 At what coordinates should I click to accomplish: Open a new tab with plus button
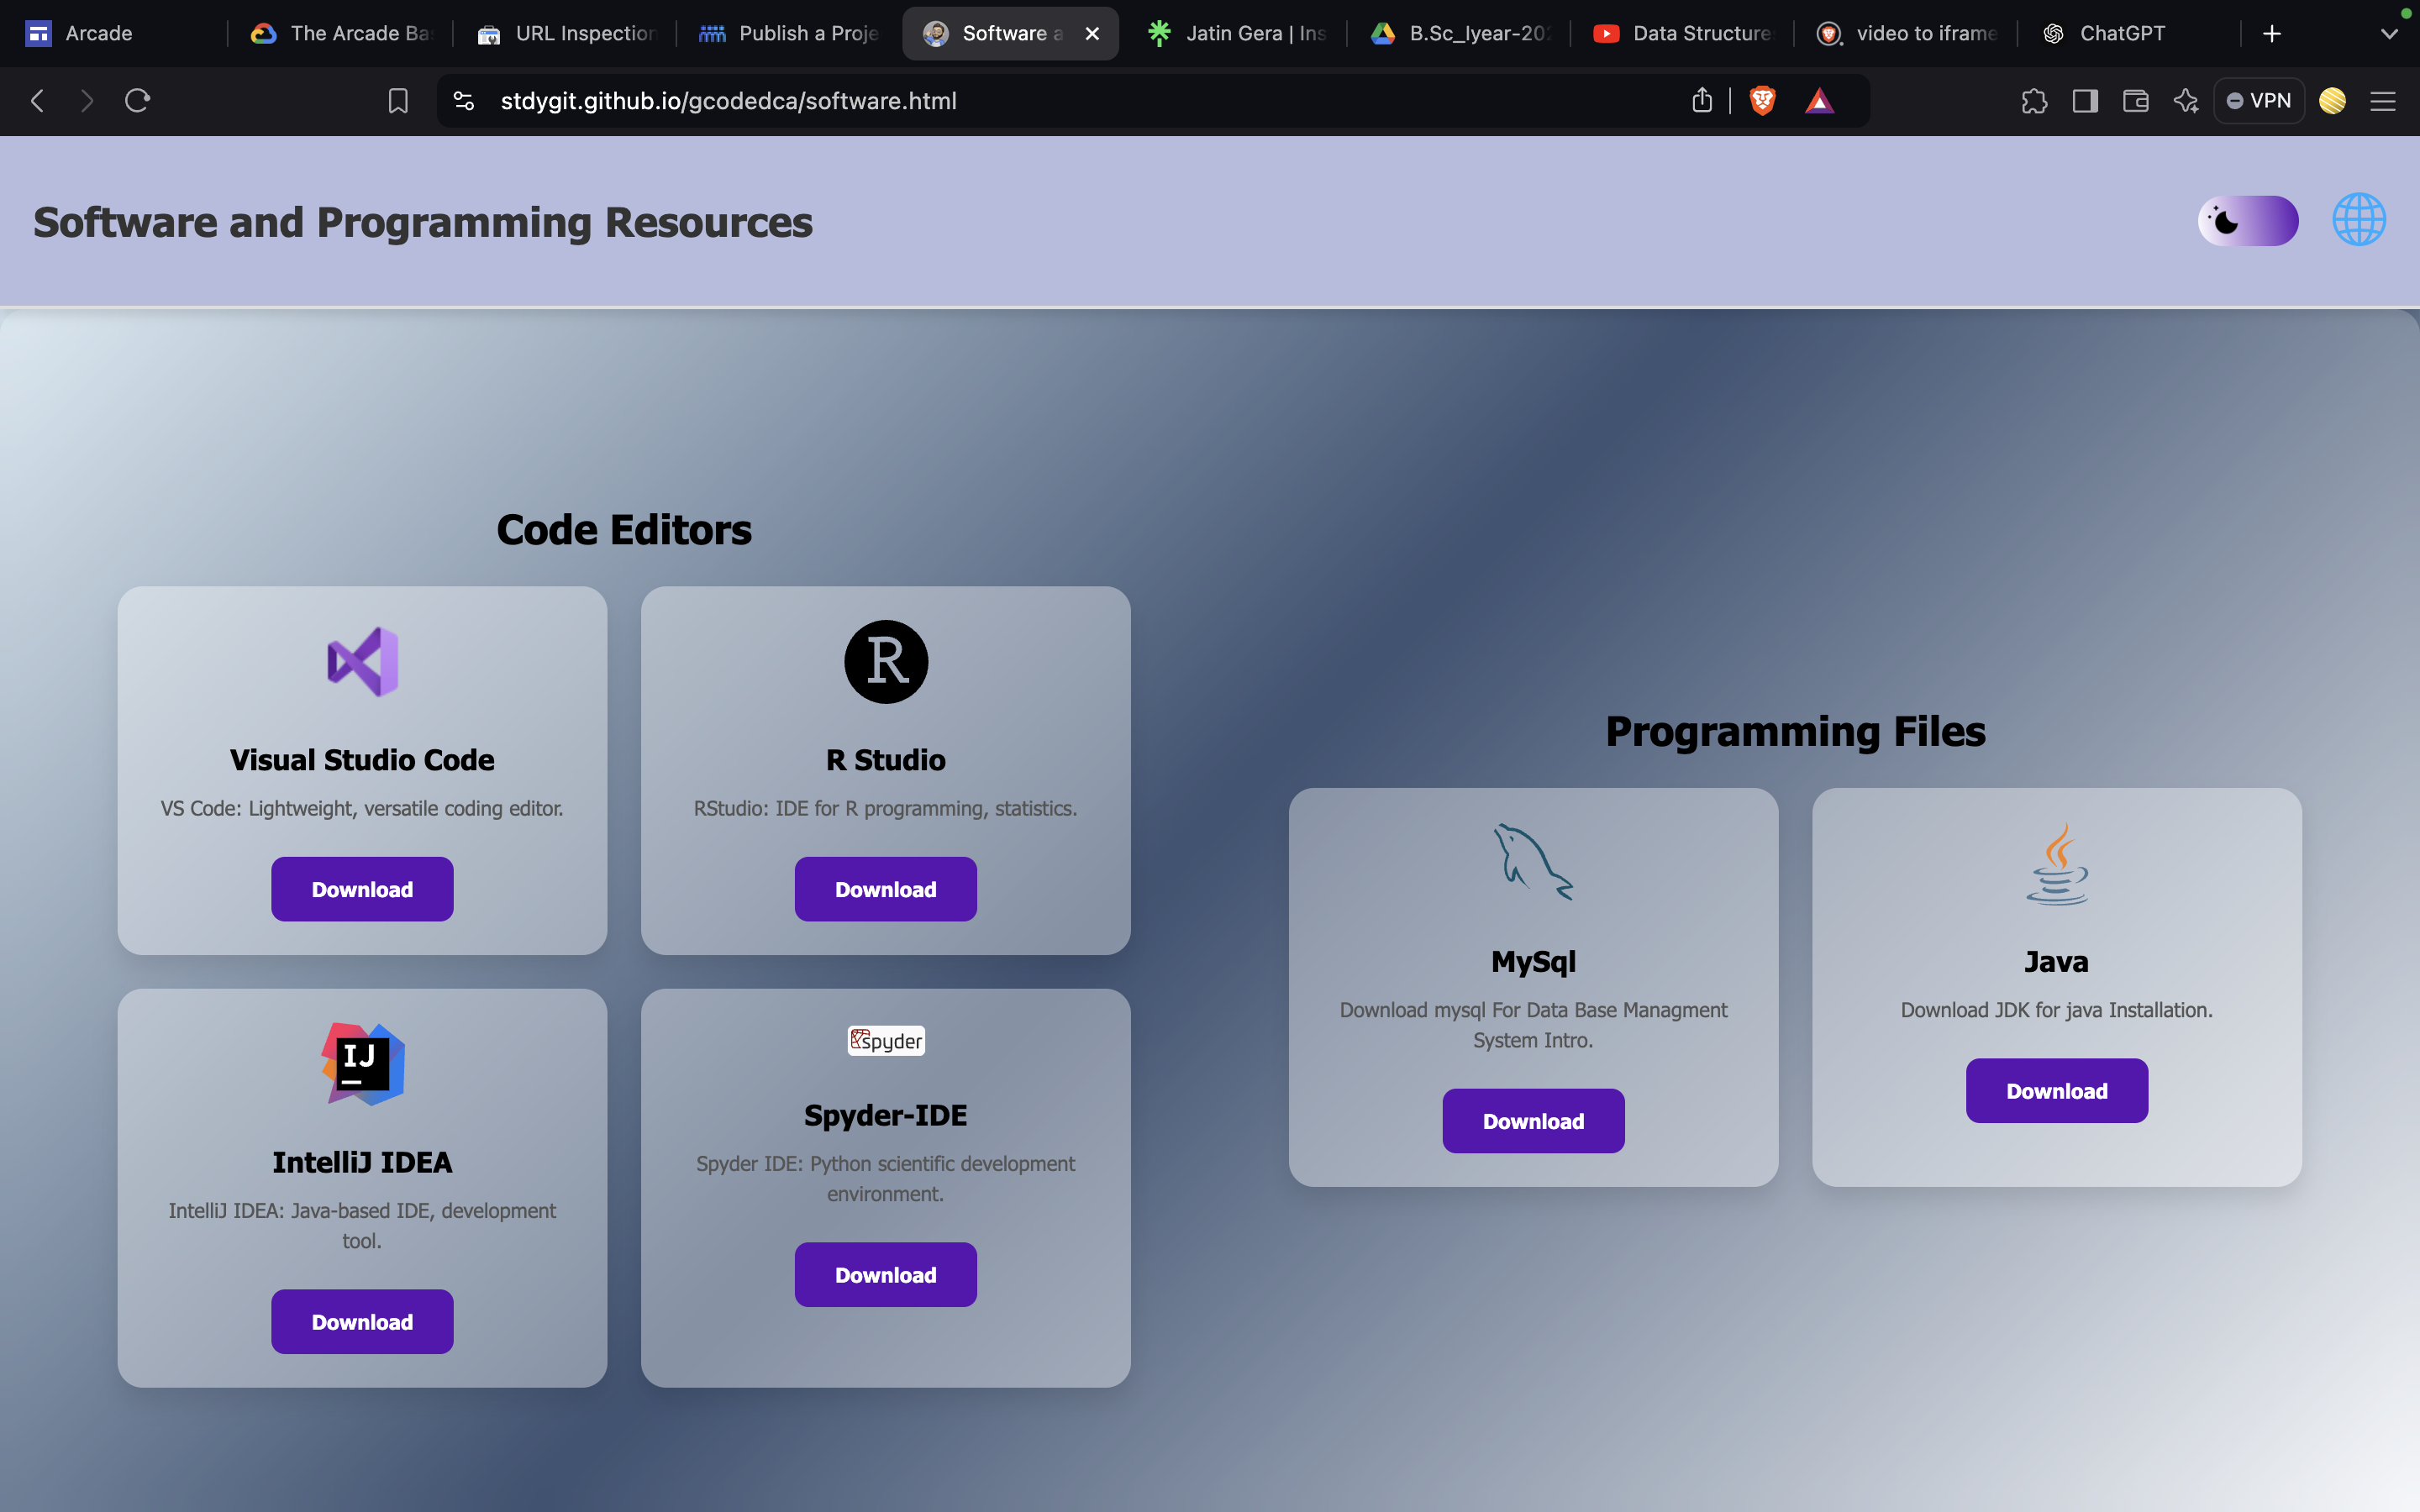2272,34
